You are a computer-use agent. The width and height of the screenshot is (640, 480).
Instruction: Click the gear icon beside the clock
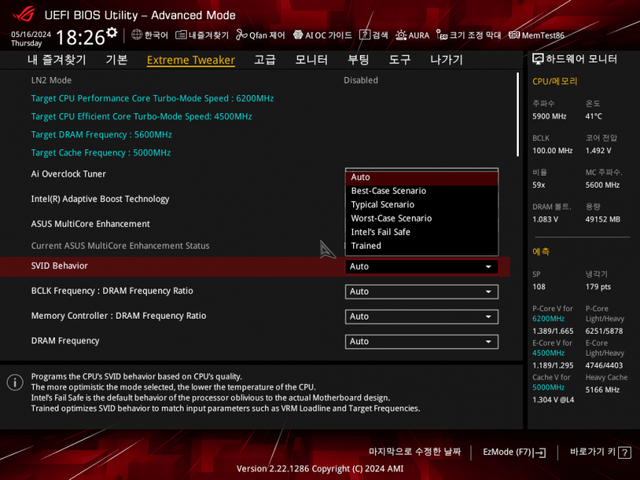111,33
